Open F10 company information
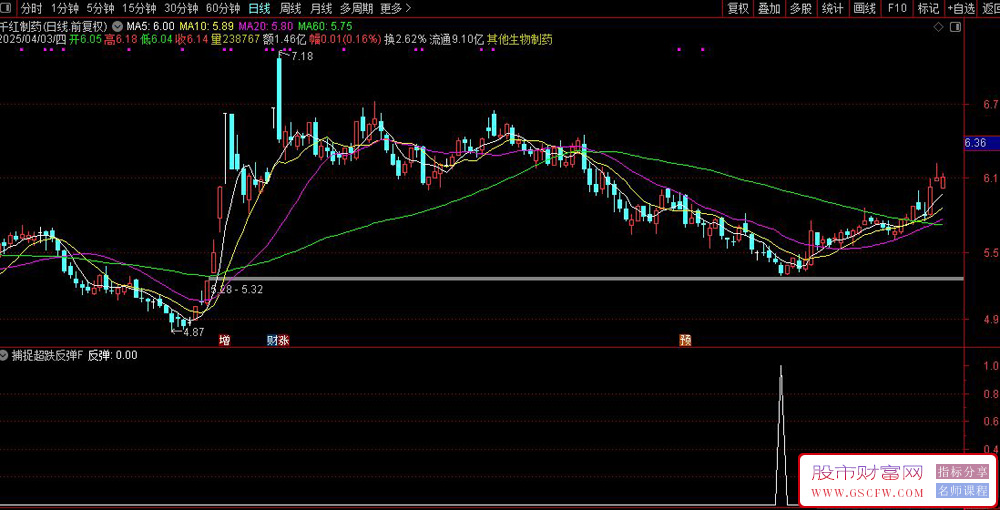This screenshot has width=1000, height=510. click(x=897, y=8)
